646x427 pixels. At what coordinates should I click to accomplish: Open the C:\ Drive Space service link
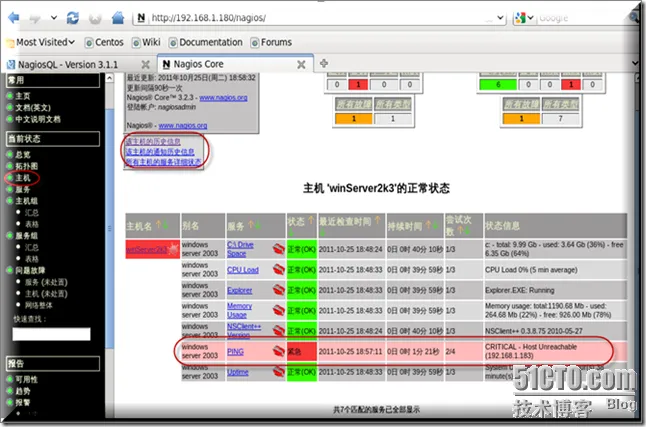[240, 249]
